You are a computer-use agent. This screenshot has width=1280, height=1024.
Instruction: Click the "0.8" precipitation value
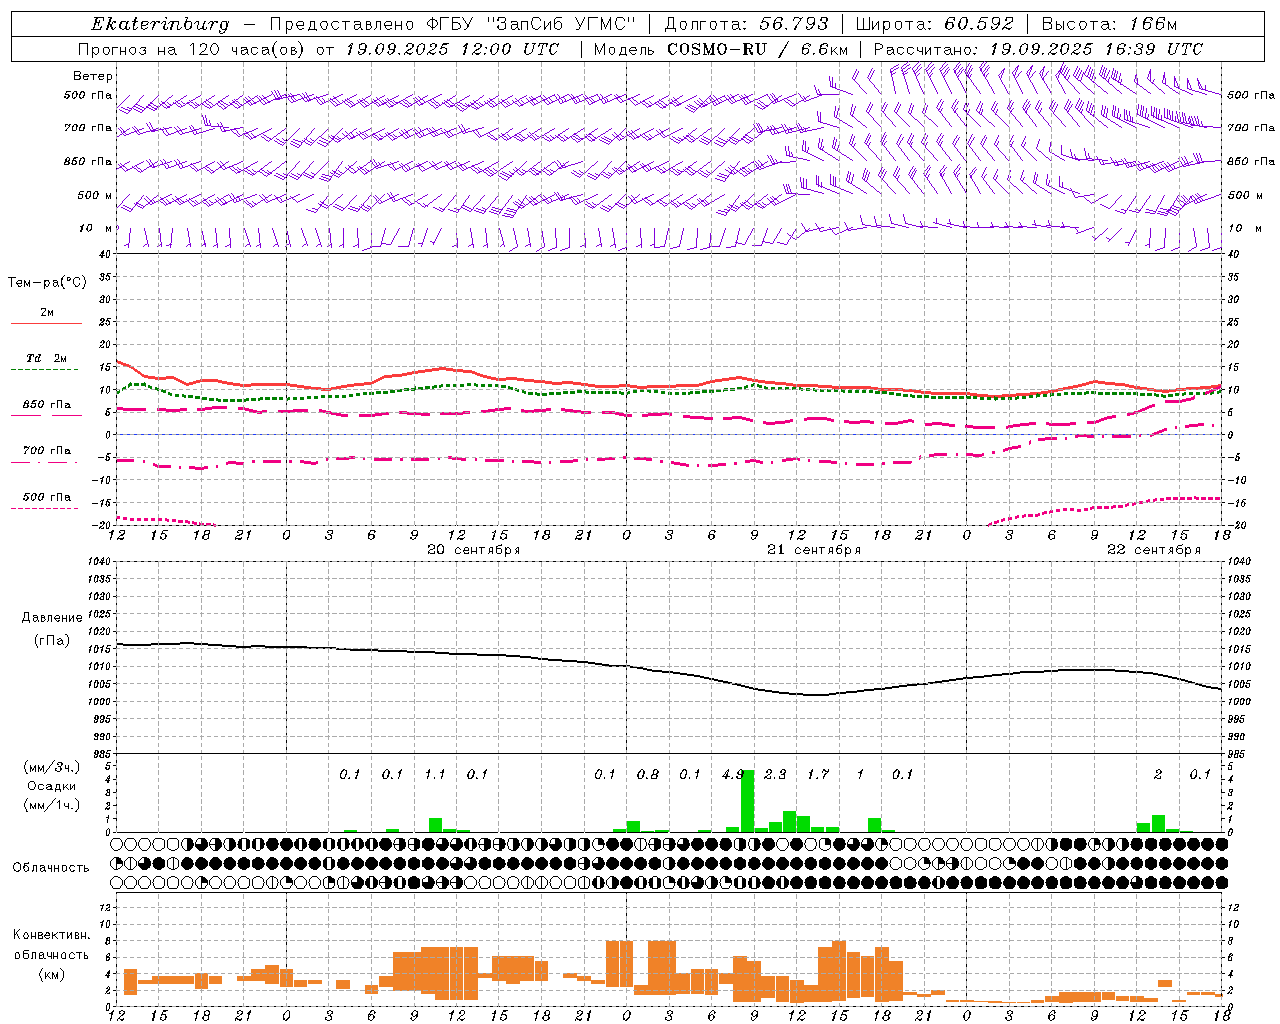pyautogui.click(x=648, y=774)
